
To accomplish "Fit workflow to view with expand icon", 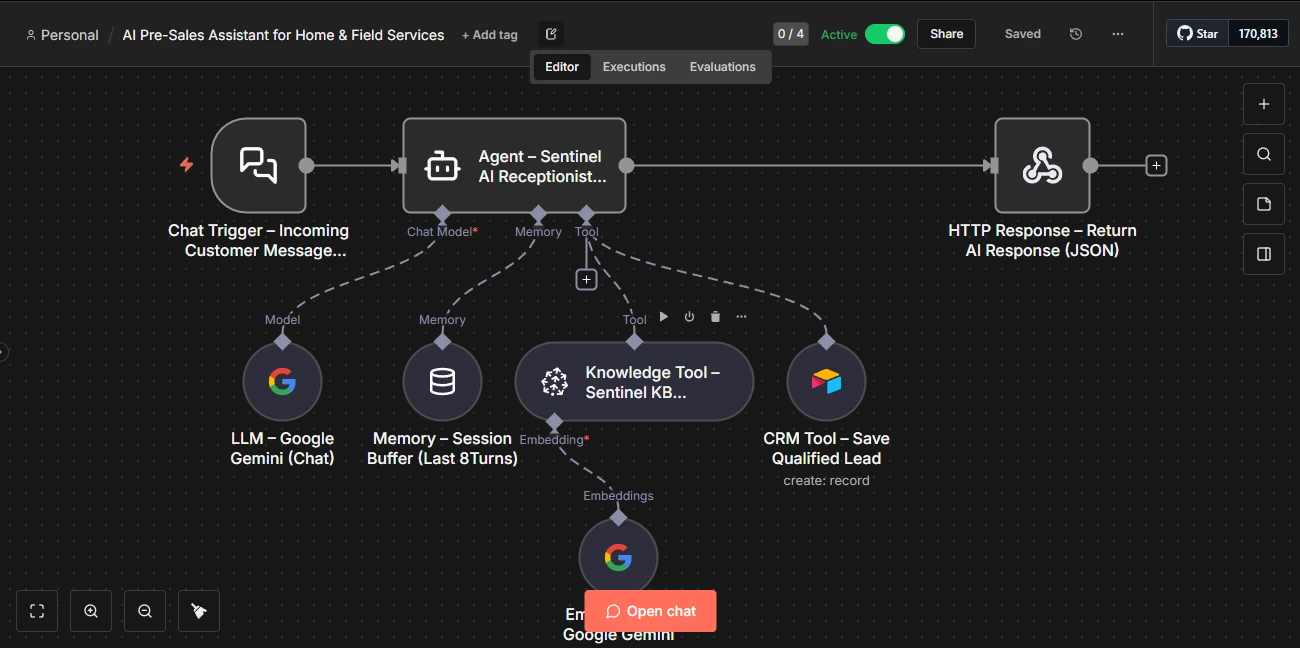I will 36,610.
